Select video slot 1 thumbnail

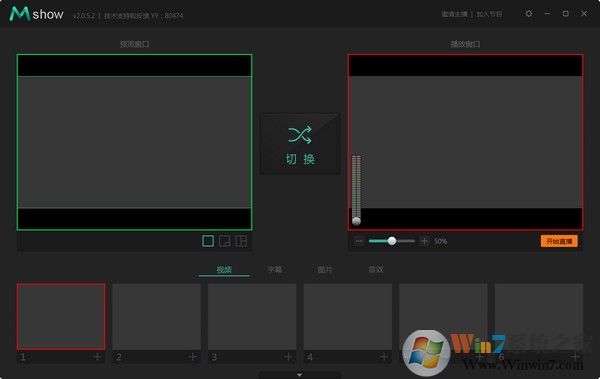[x=61, y=317]
